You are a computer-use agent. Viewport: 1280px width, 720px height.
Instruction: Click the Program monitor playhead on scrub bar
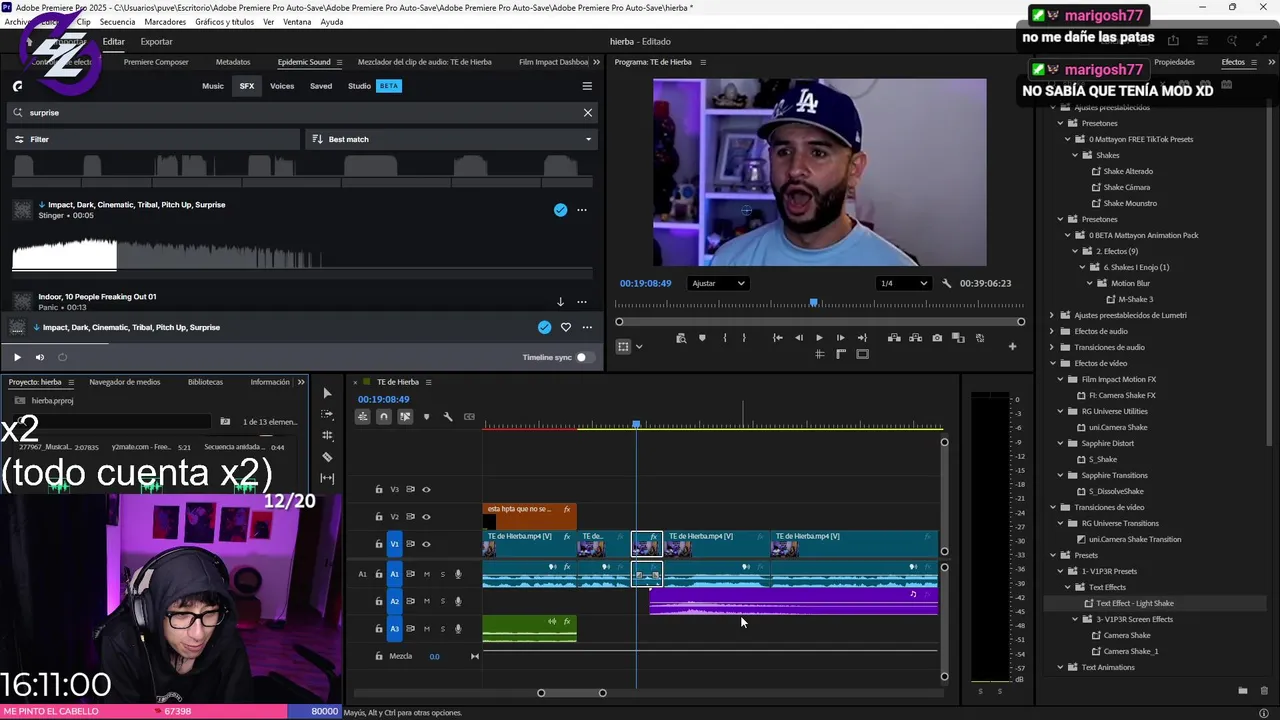813,302
